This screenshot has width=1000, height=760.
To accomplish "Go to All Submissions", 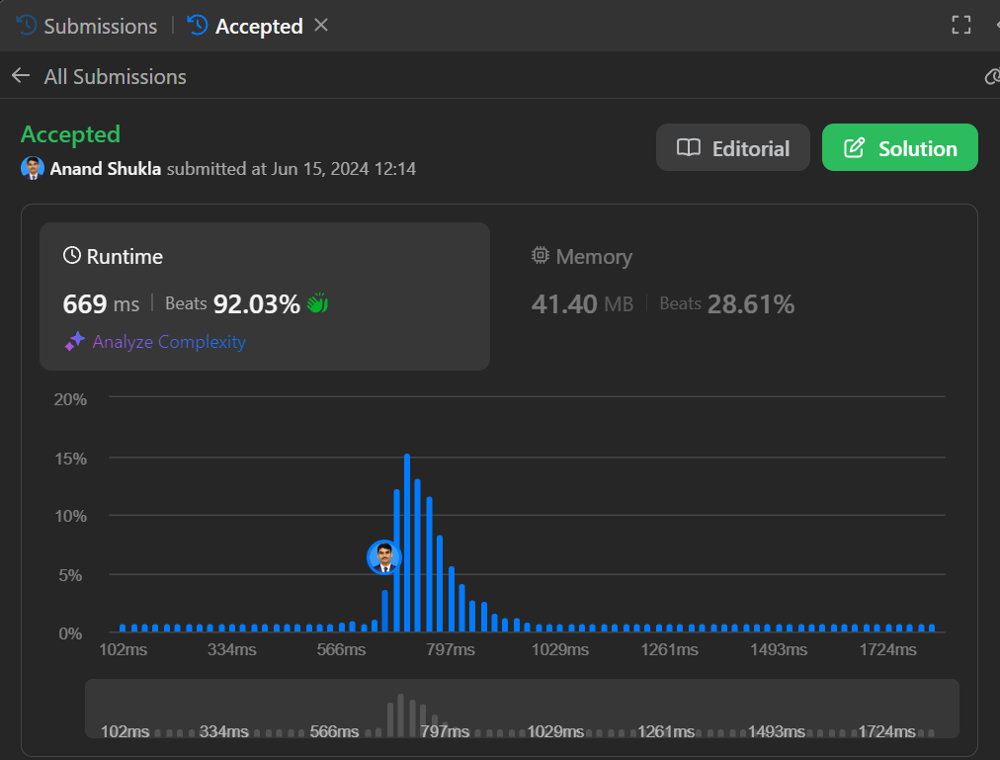I will [x=115, y=77].
